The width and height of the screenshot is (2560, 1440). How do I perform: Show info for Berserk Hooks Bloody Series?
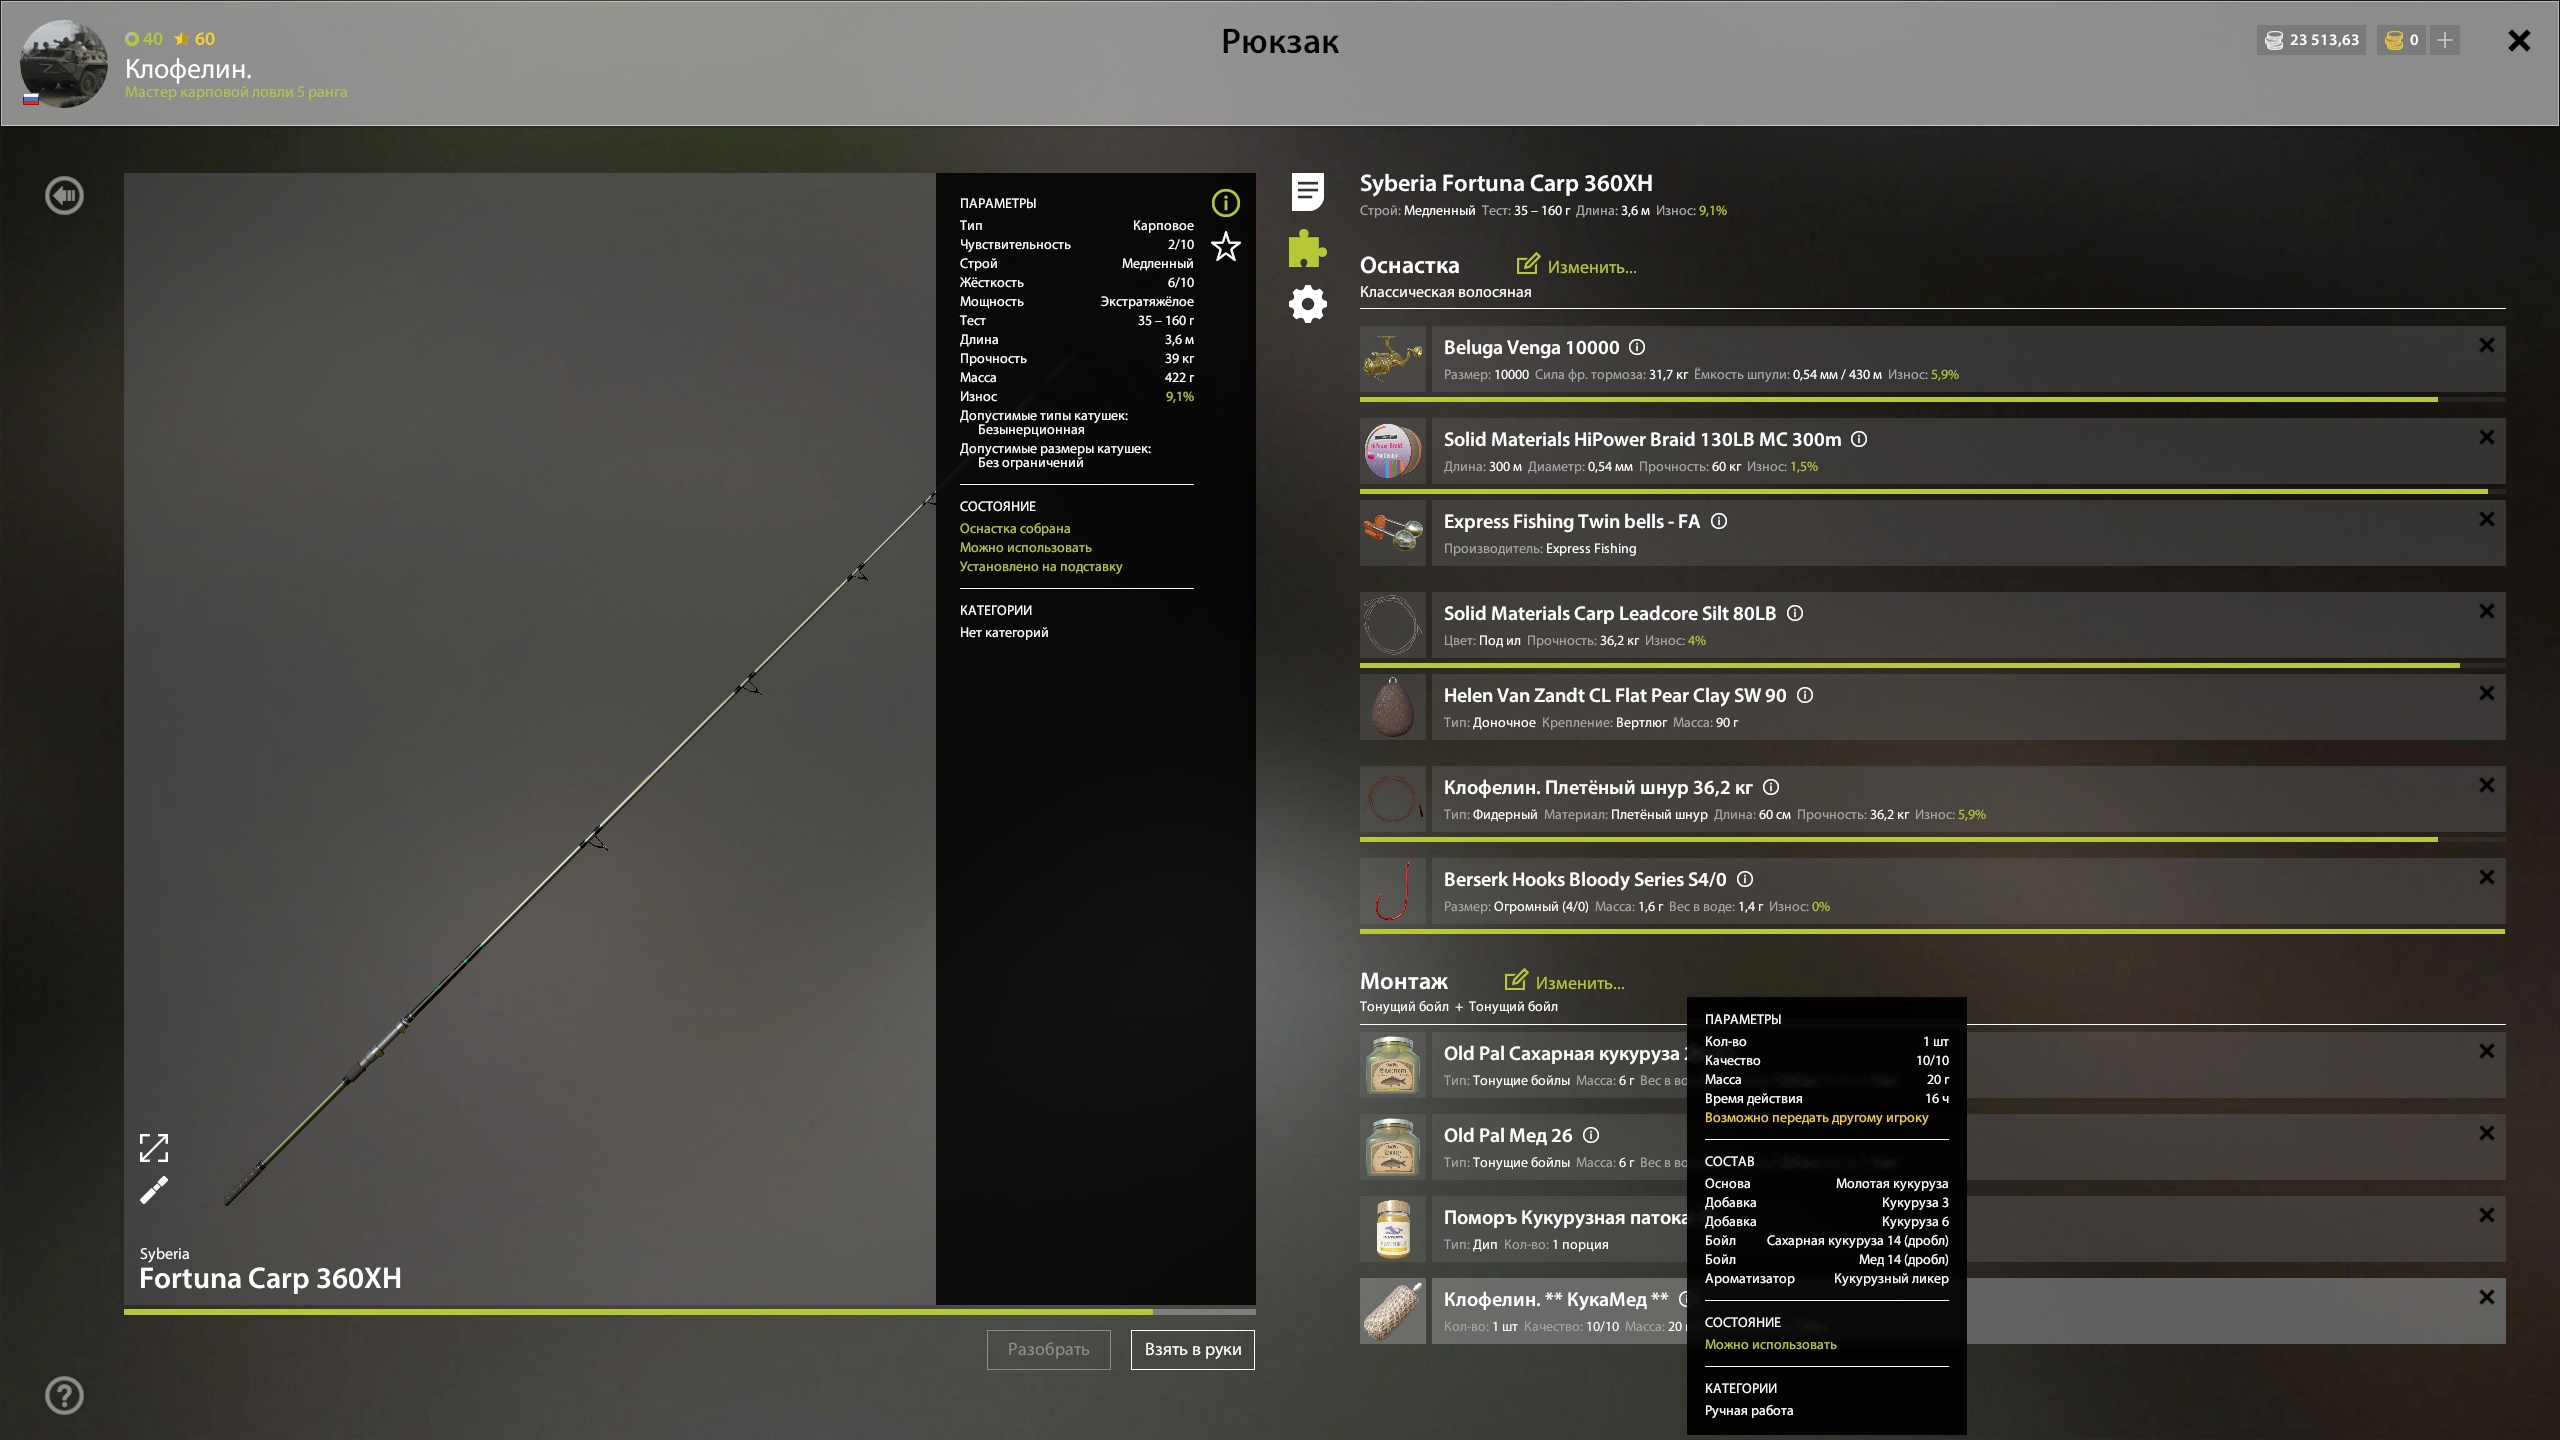[x=1745, y=879]
